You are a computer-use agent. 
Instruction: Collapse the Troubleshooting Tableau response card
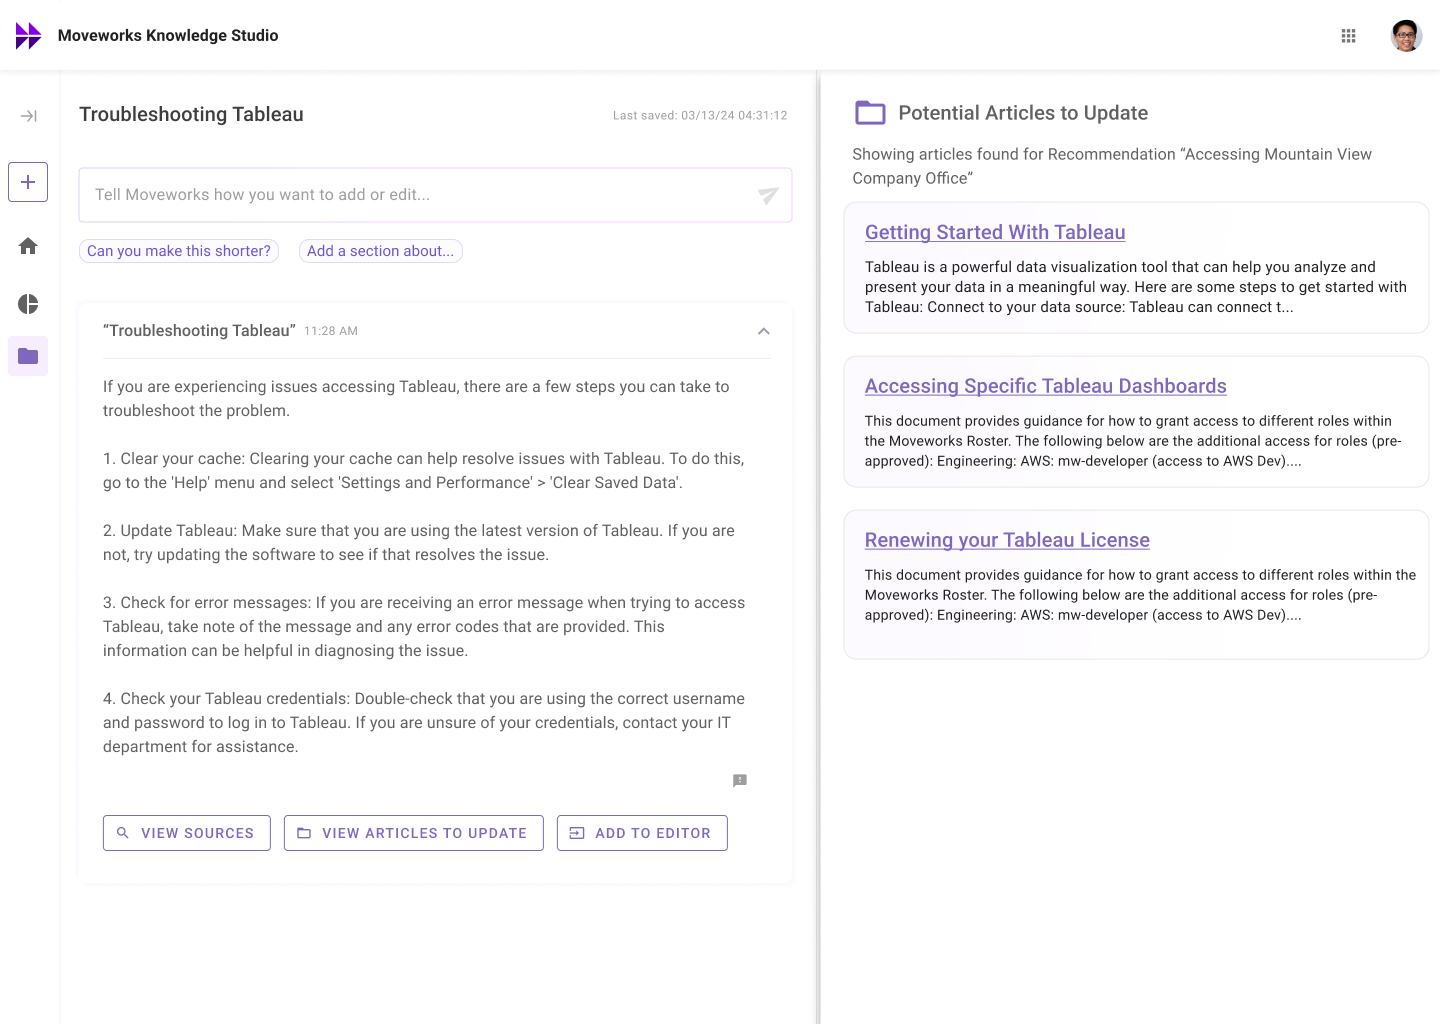coord(764,331)
